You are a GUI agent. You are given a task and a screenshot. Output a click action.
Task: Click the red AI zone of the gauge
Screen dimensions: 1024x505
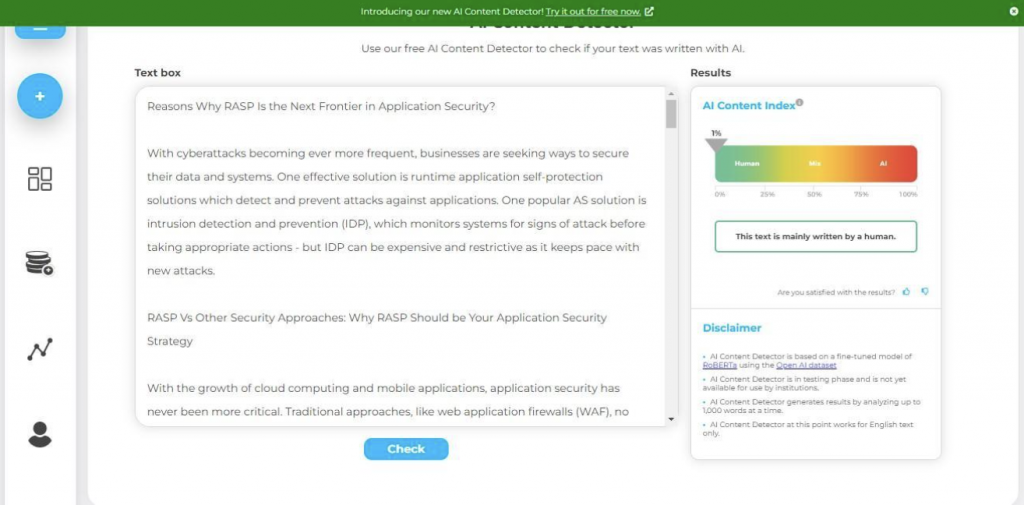click(883, 163)
